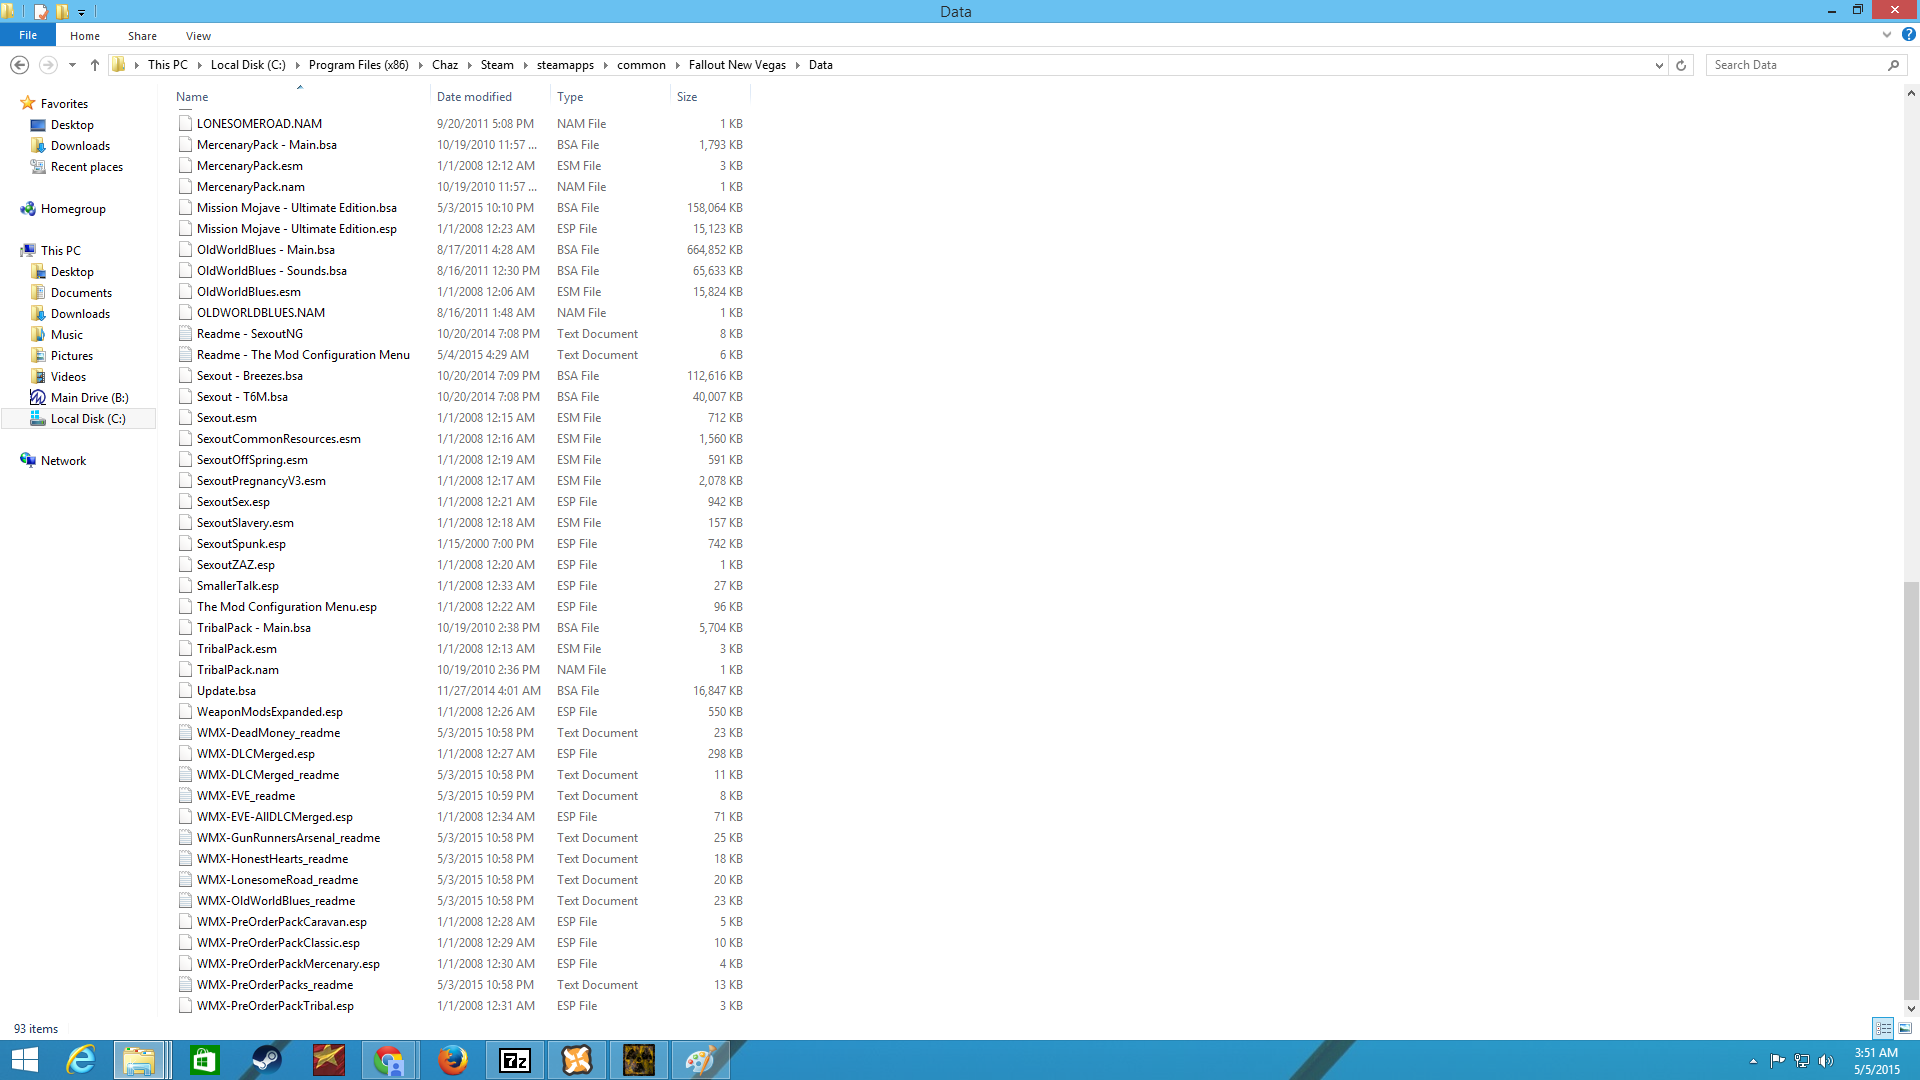Open the View ribbon tab

click(x=198, y=35)
